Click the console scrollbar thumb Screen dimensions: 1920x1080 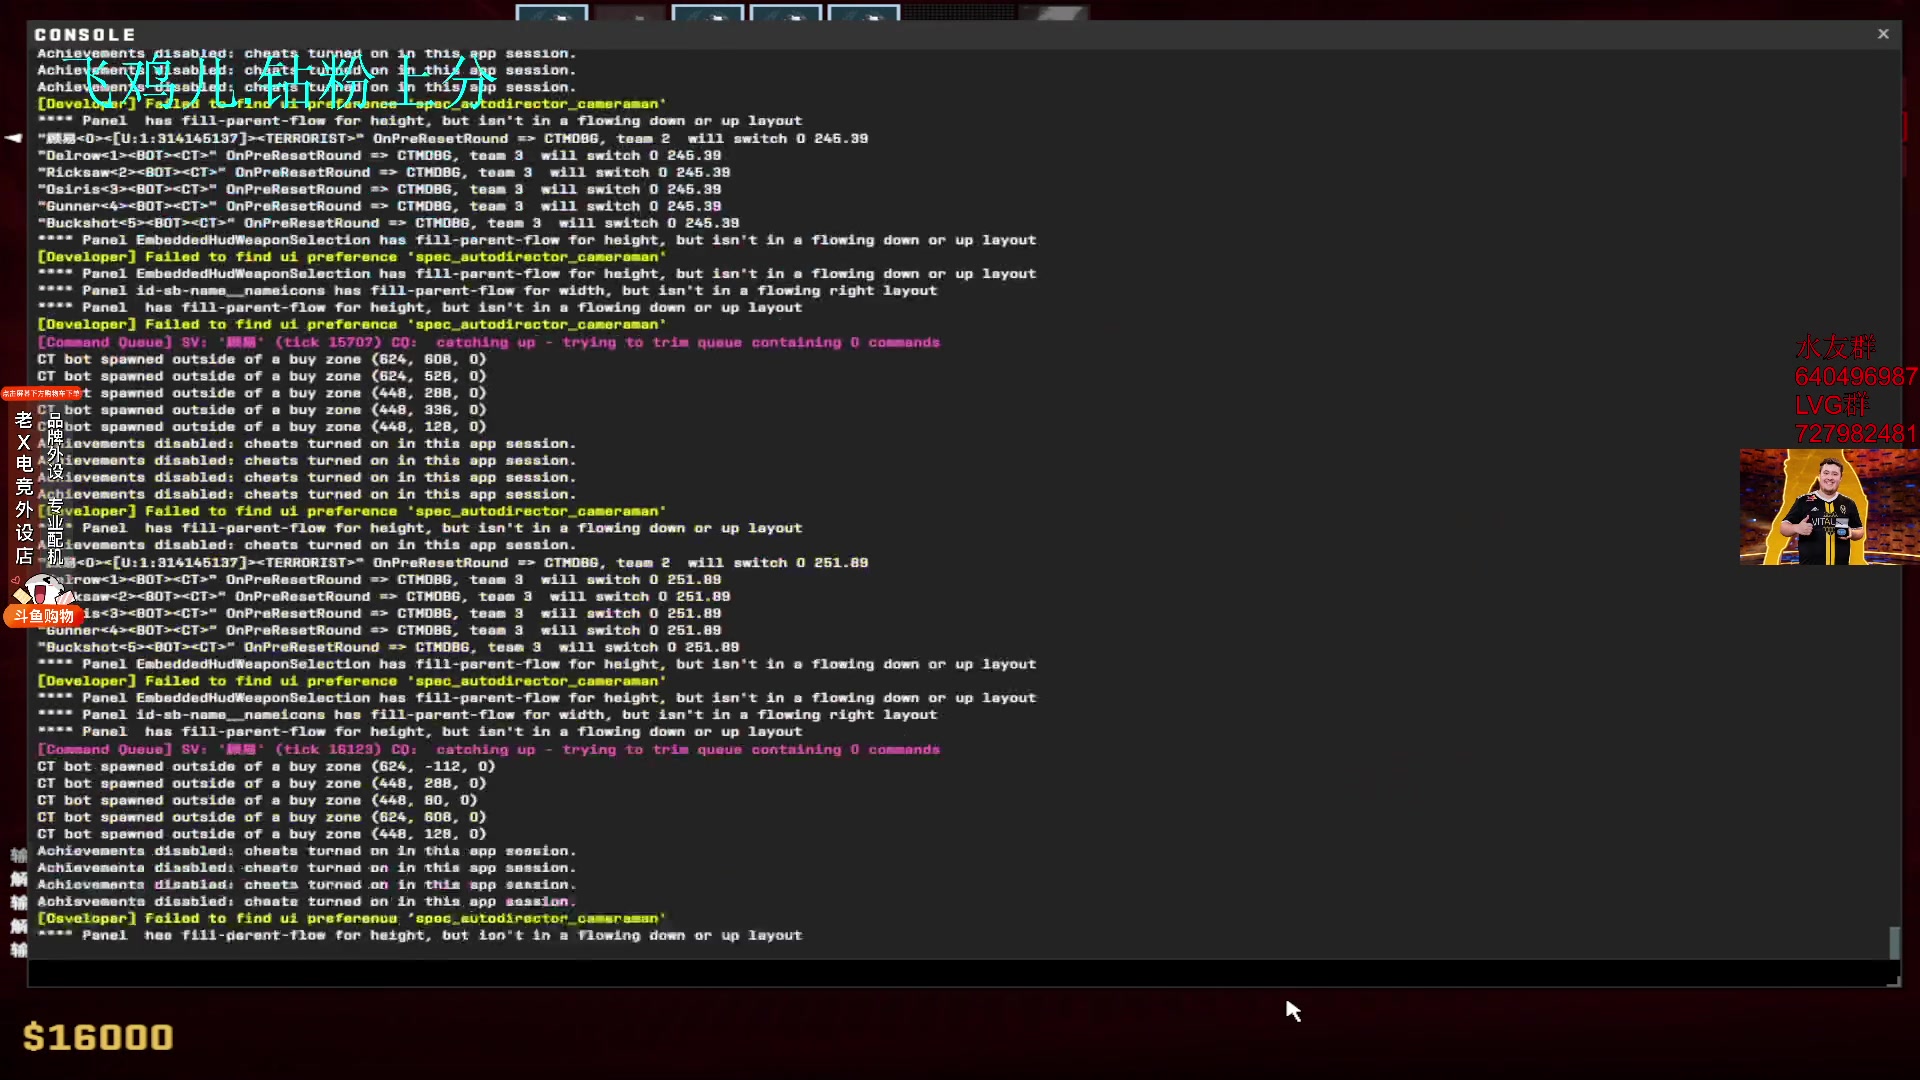coord(1894,941)
